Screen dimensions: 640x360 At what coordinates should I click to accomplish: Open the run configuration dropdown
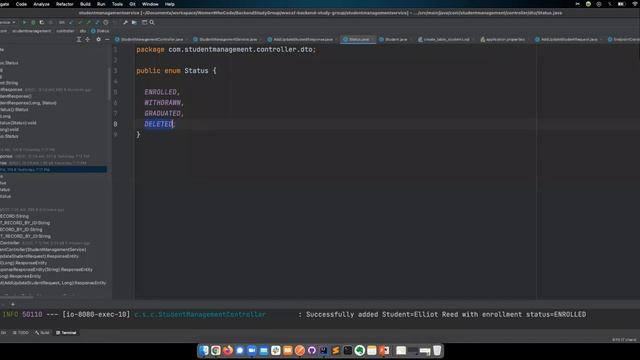click(8, 22)
